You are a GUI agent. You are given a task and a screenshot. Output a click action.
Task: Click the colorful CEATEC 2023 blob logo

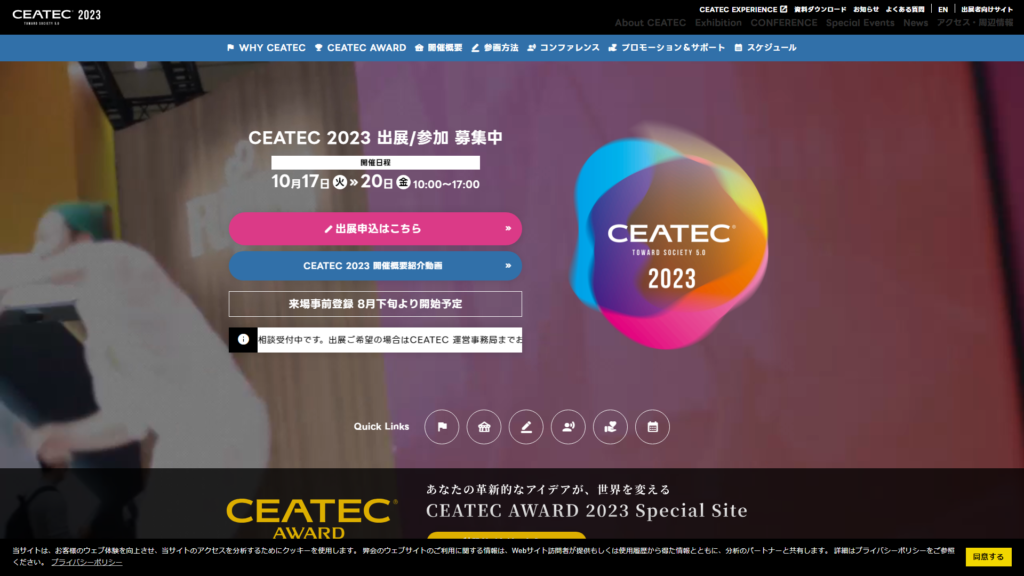670,238
